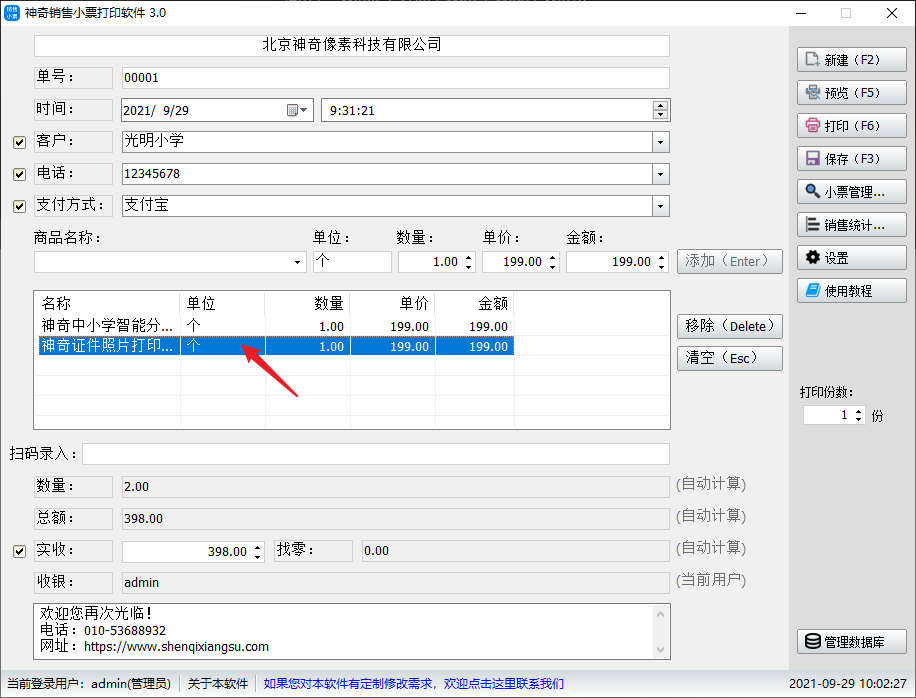Image resolution: width=916 pixels, height=698 pixels.
Task: Expand the 客户 customer dropdown
Action: (x=660, y=142)
